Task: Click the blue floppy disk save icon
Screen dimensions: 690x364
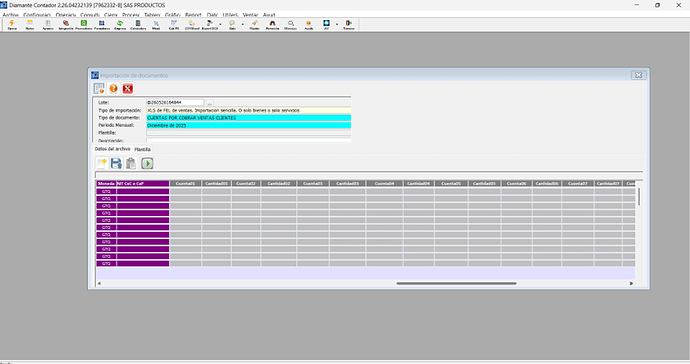Action: click(x=116, y=163)
